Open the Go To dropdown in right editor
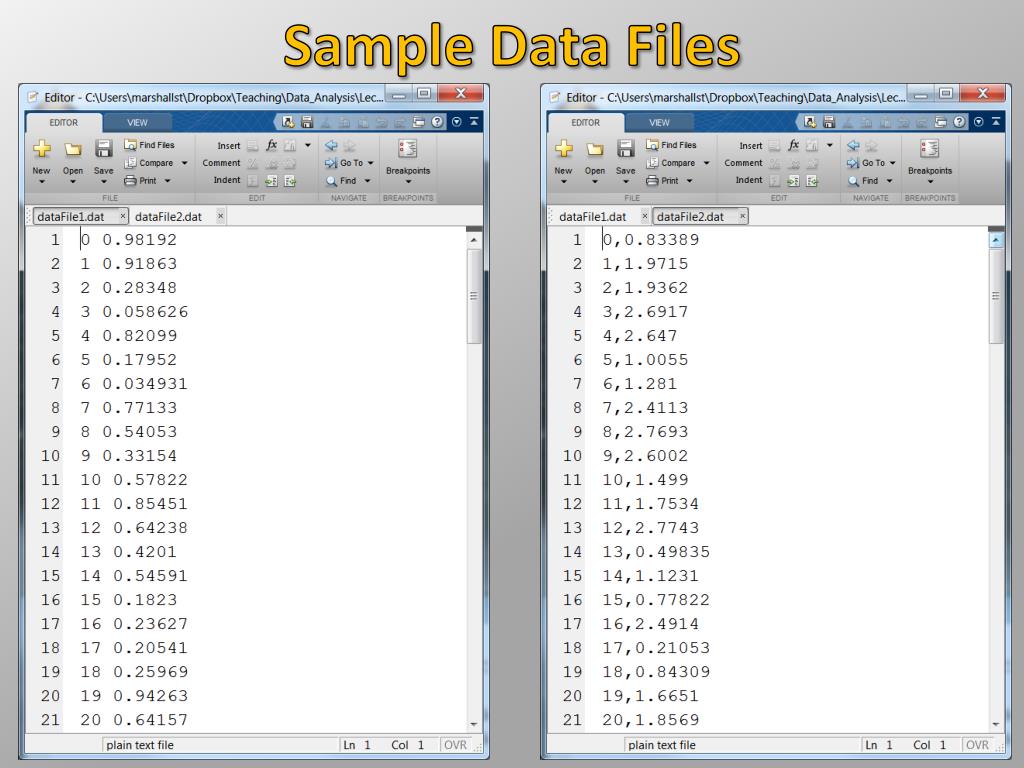Screen dimensions: 1024x768 click(x=893, y=163)
